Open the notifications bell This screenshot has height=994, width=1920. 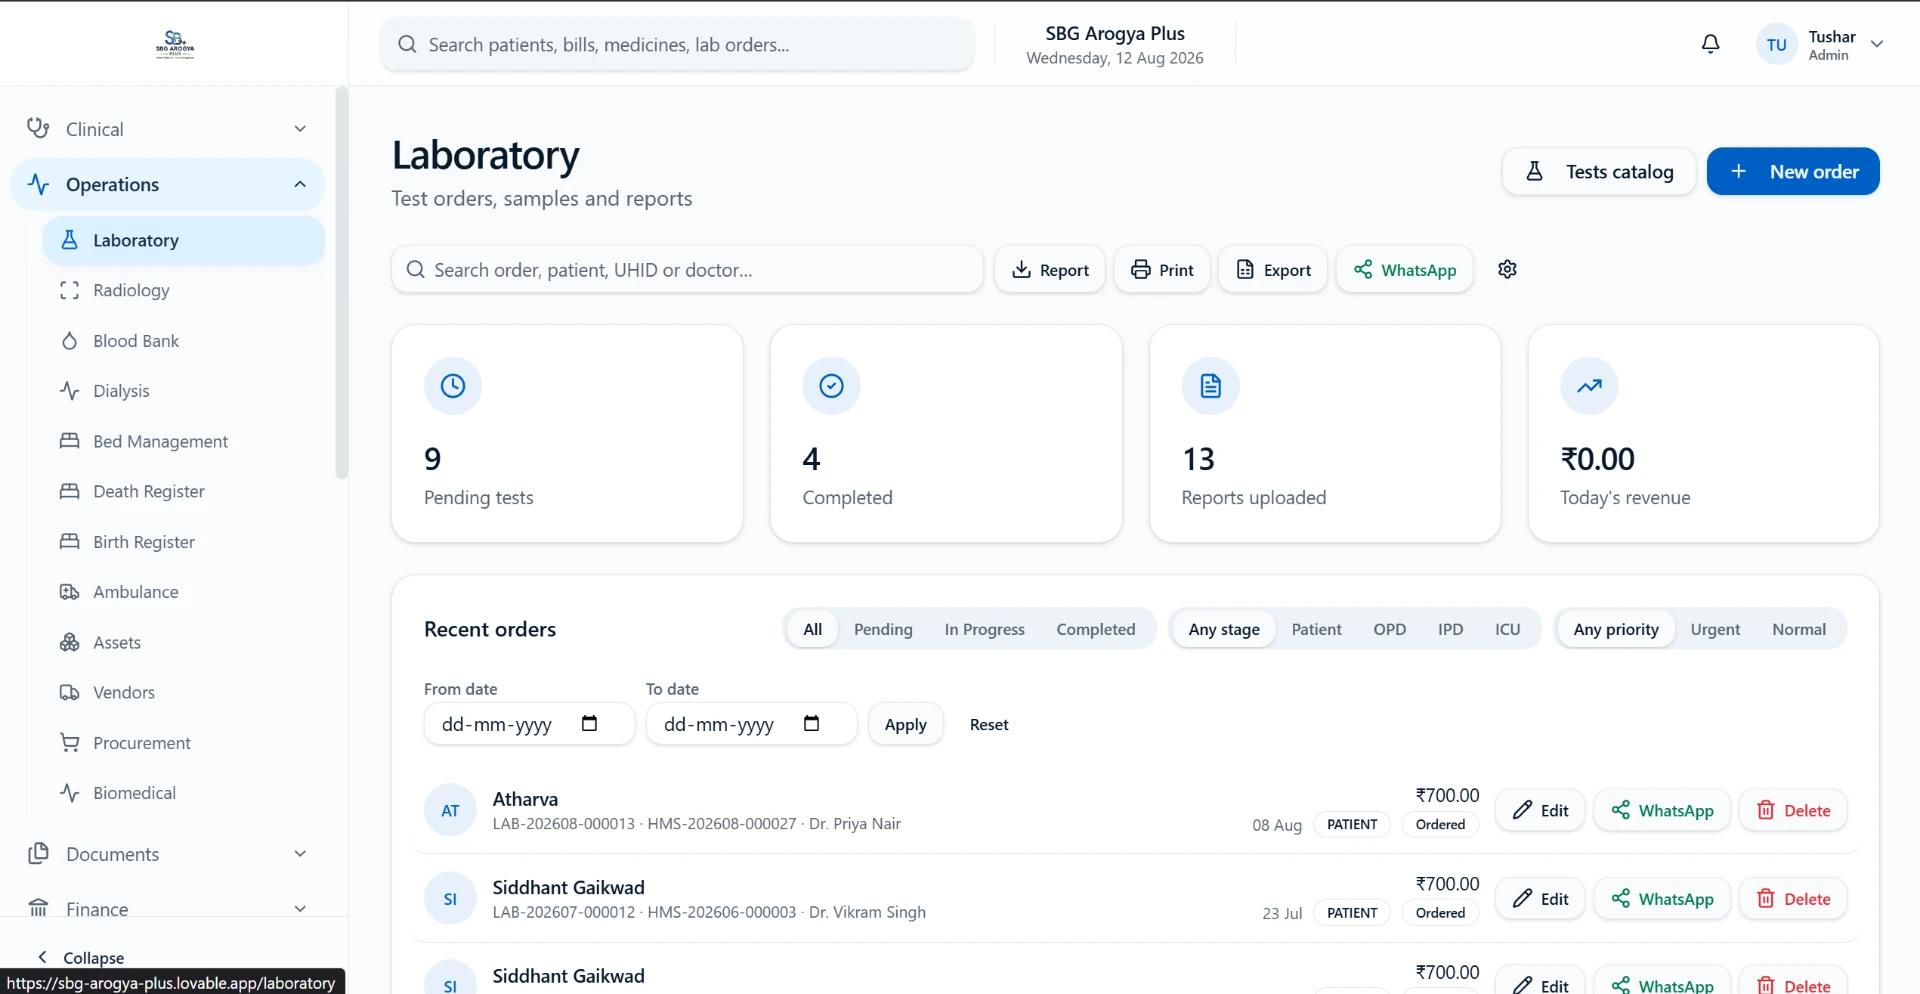[x=1710, y=44]
